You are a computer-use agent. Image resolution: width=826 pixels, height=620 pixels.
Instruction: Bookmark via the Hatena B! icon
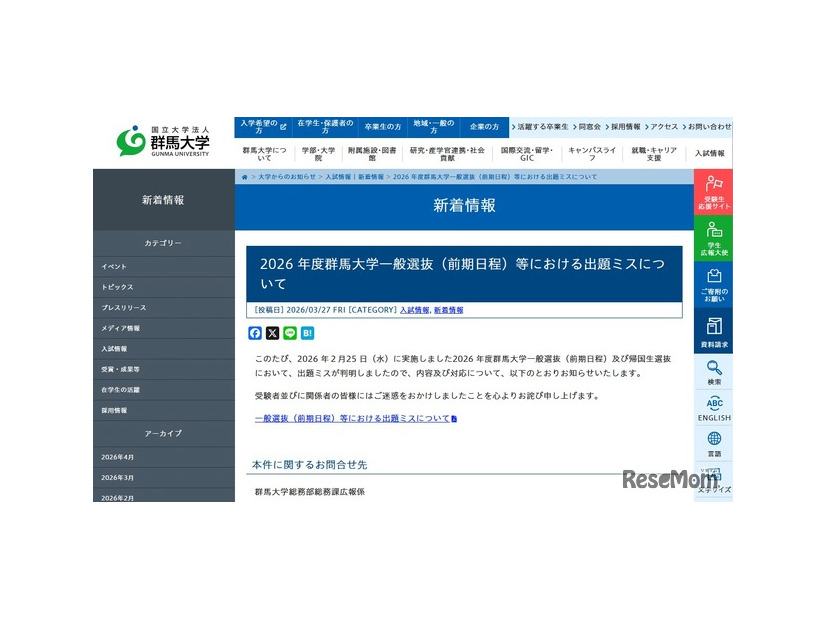click(x=306, y=333)
